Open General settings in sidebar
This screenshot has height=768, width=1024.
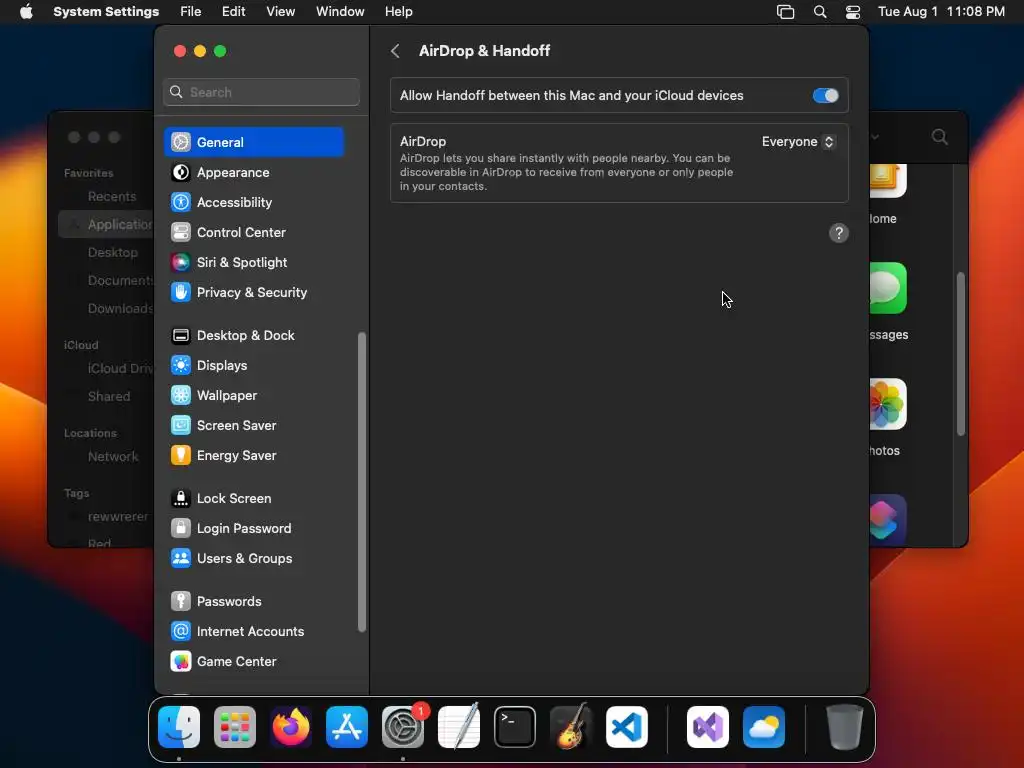[x=254, y=142]
